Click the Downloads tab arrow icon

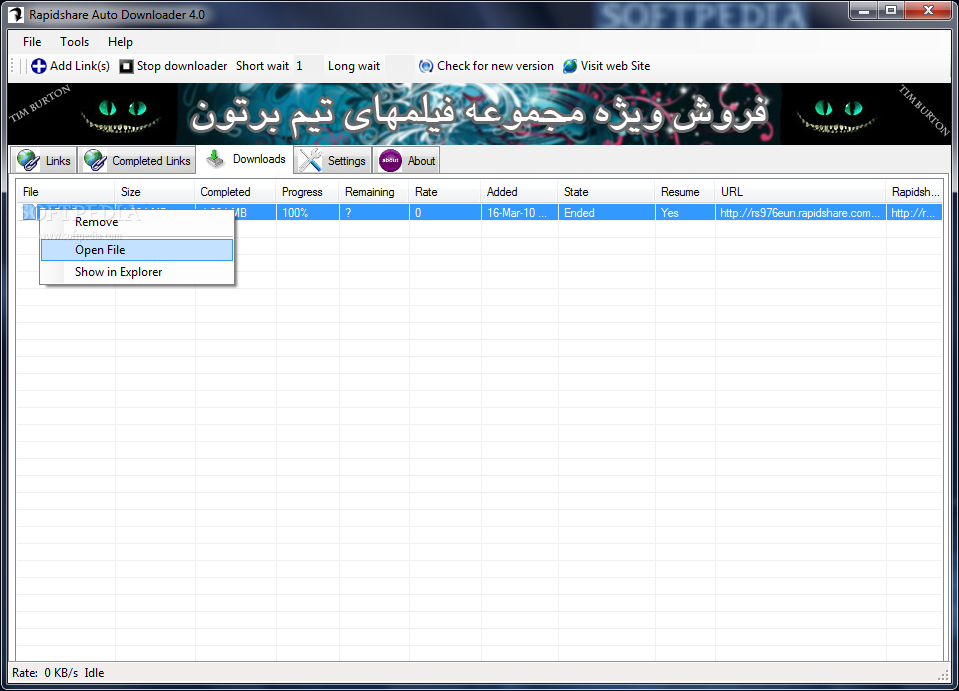[x=215, y=159]
